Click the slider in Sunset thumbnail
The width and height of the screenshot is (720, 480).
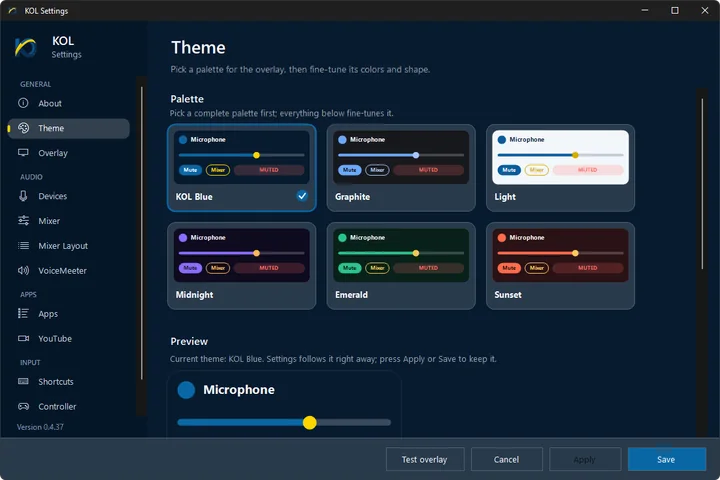560,253
